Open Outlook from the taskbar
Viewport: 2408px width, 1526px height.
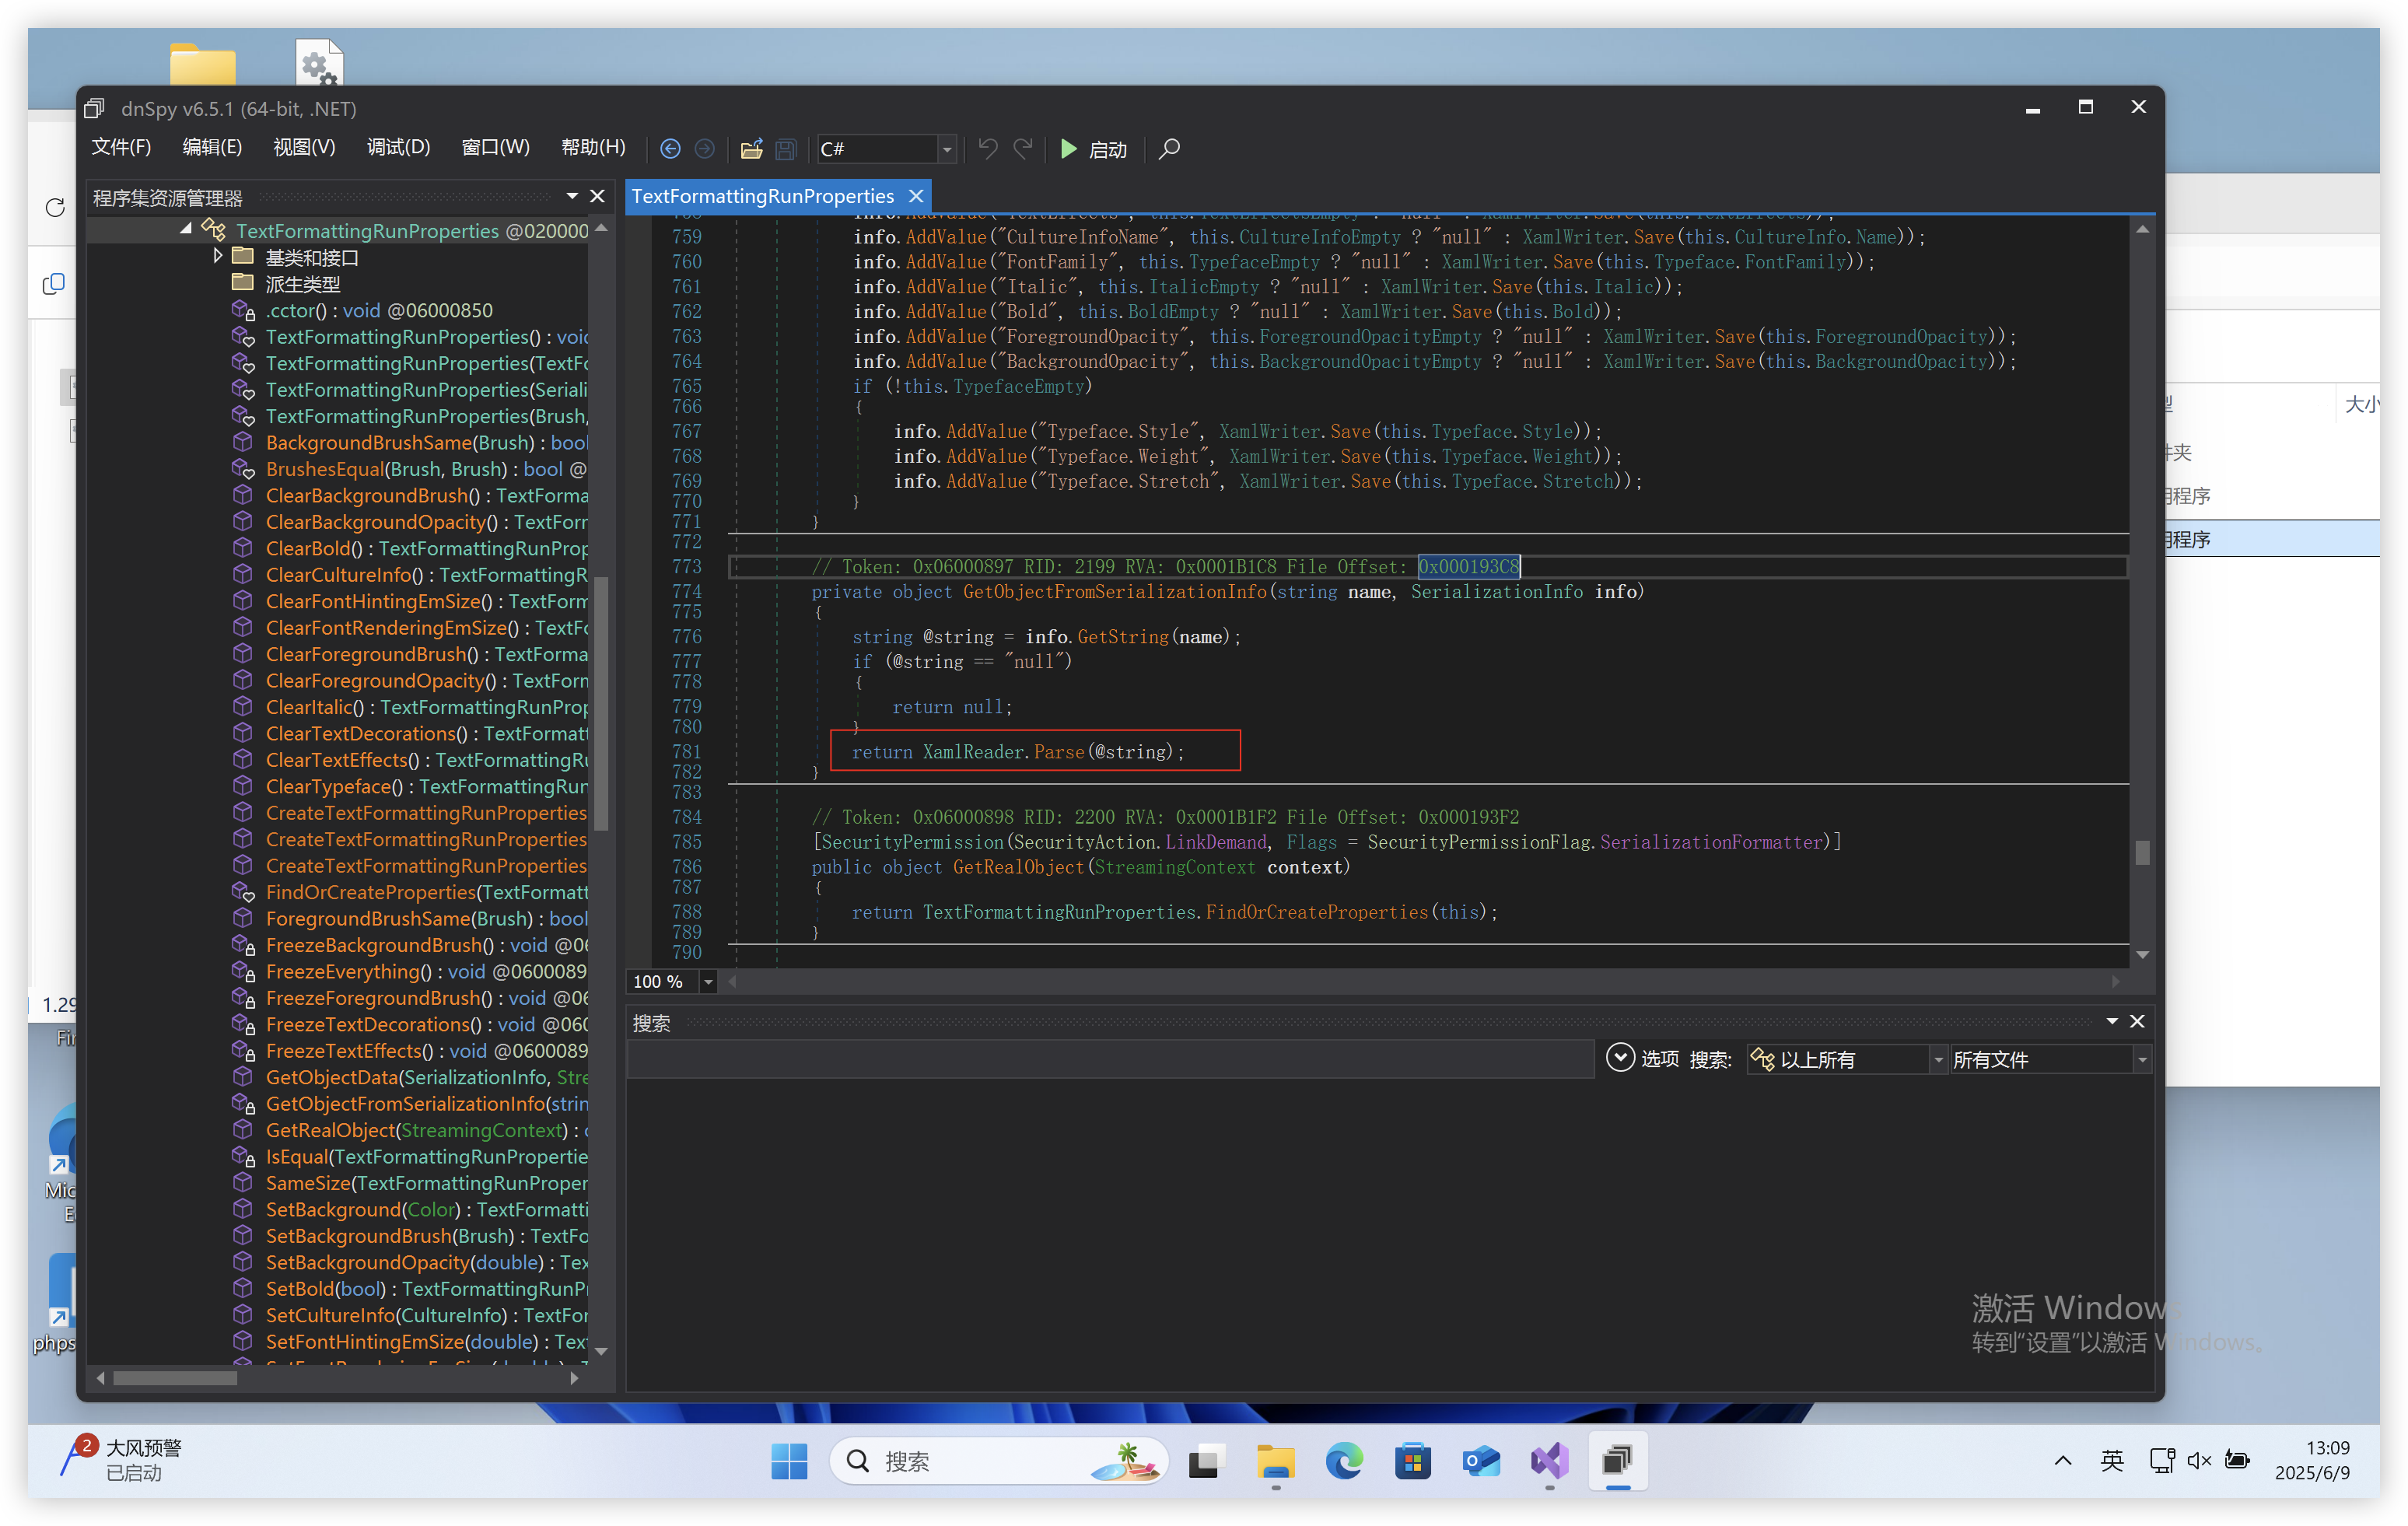[1481, 1461]
